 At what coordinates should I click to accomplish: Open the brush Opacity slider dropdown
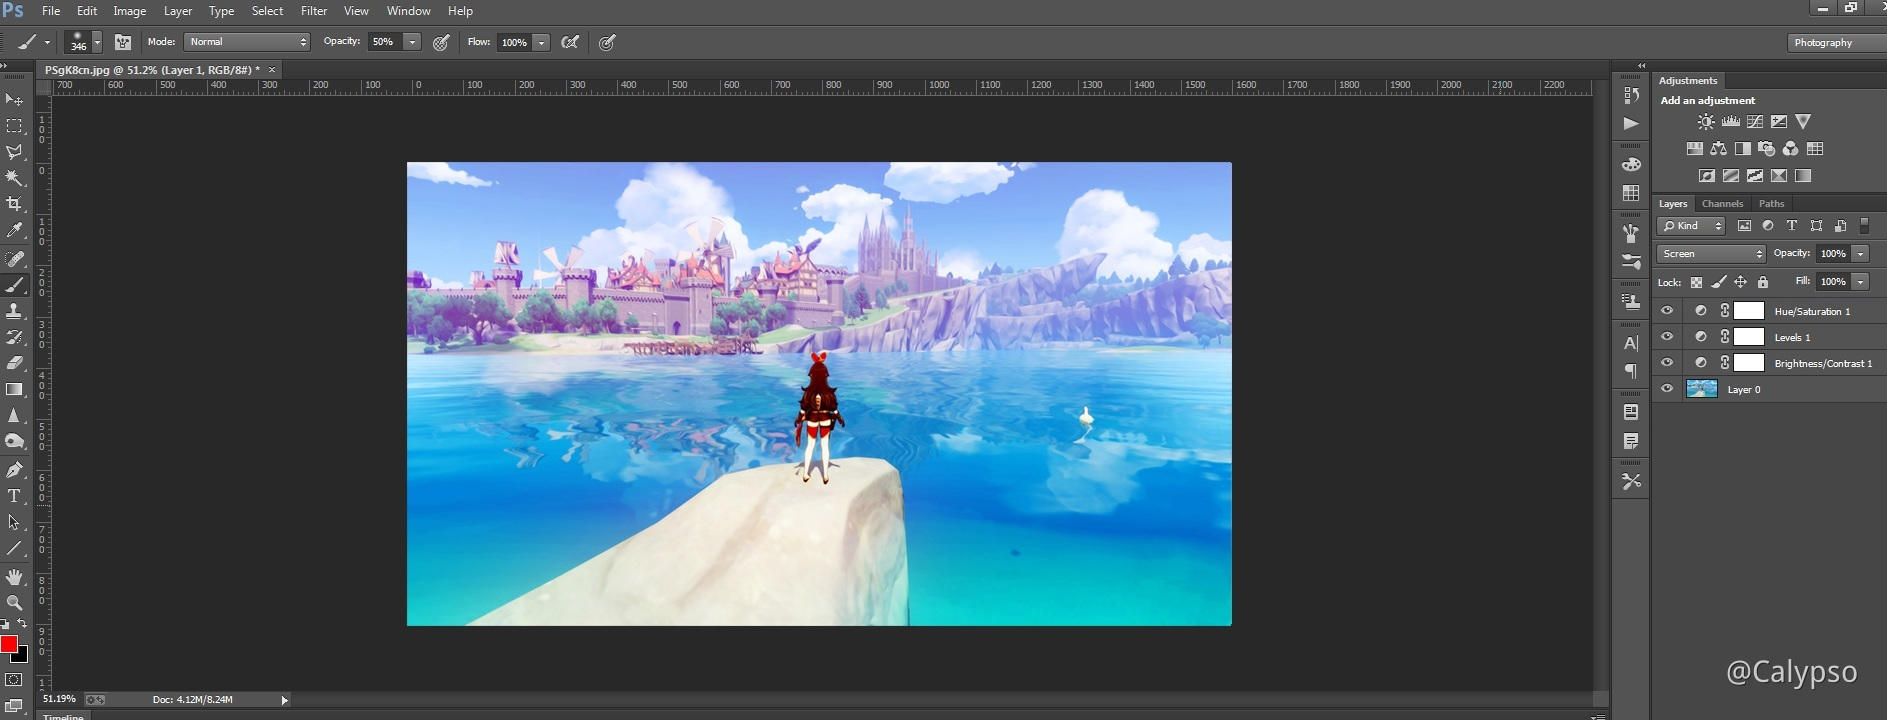tap(412, 42)
